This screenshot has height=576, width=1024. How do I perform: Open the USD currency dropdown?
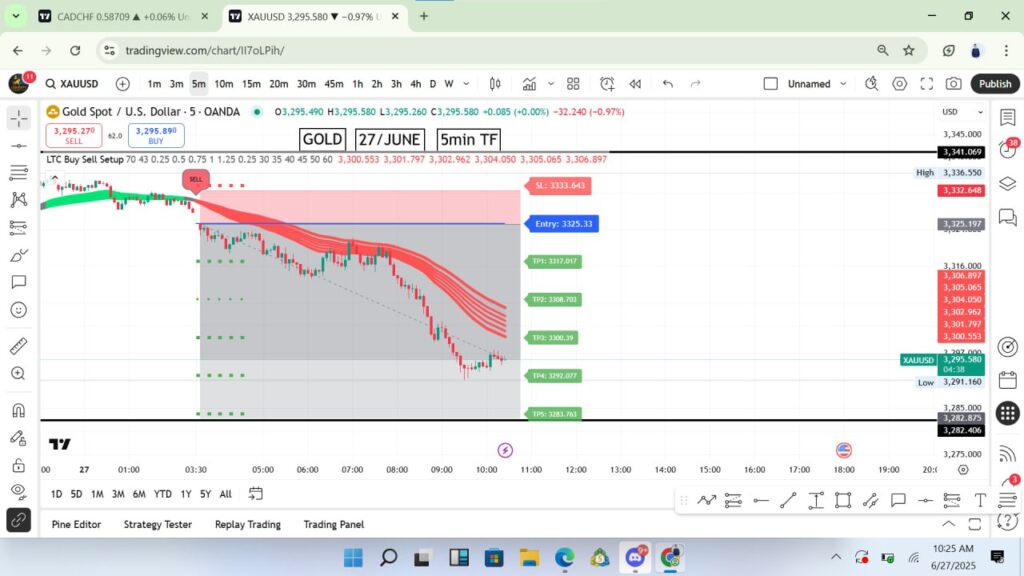point(962,112)
